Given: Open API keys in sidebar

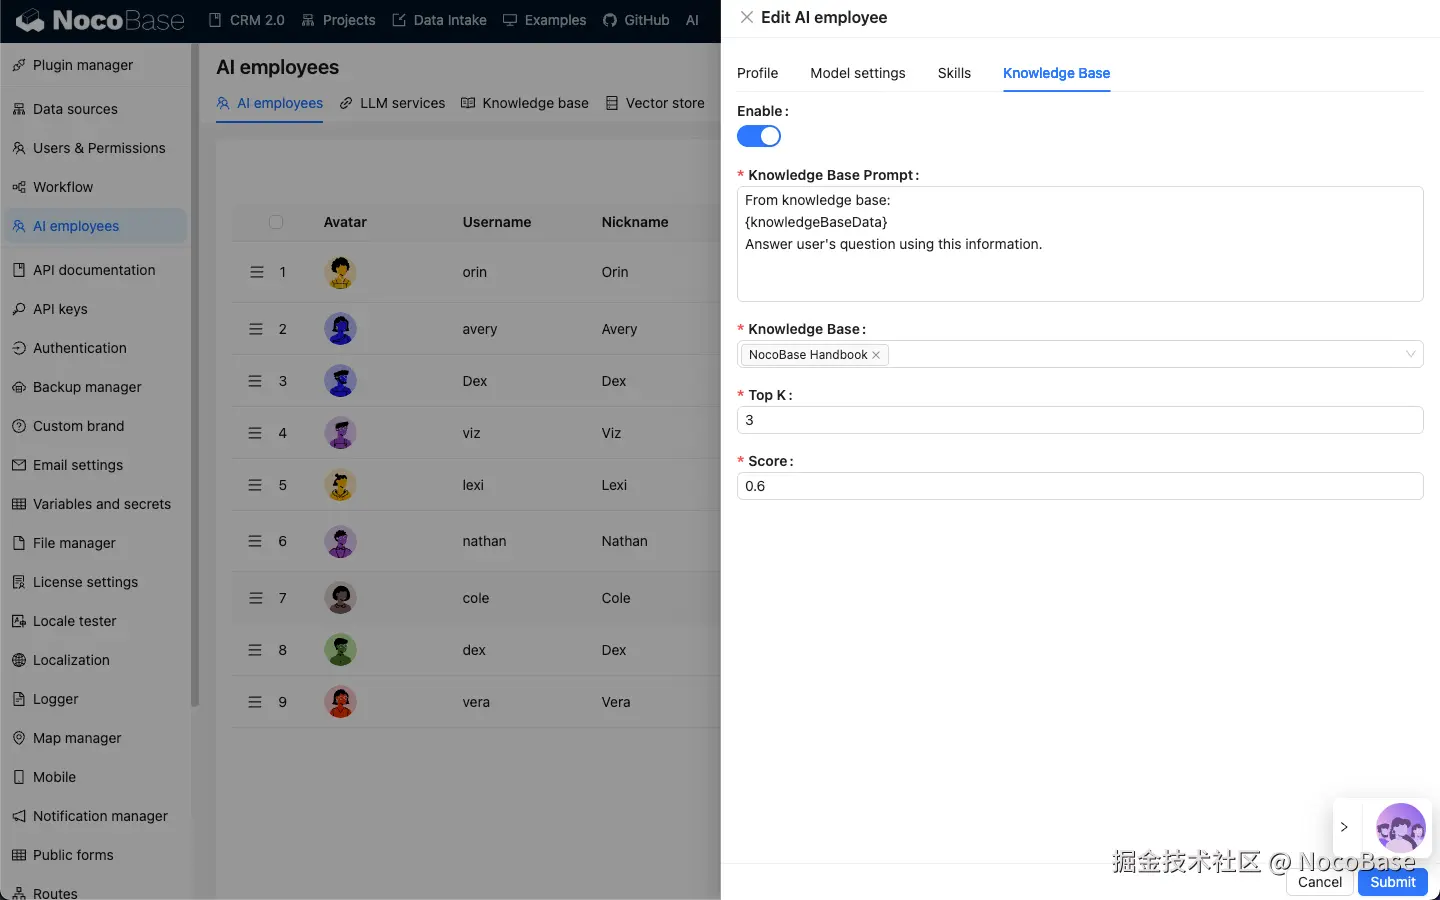Looking at the screenshot, I should (x=50, y=309).
